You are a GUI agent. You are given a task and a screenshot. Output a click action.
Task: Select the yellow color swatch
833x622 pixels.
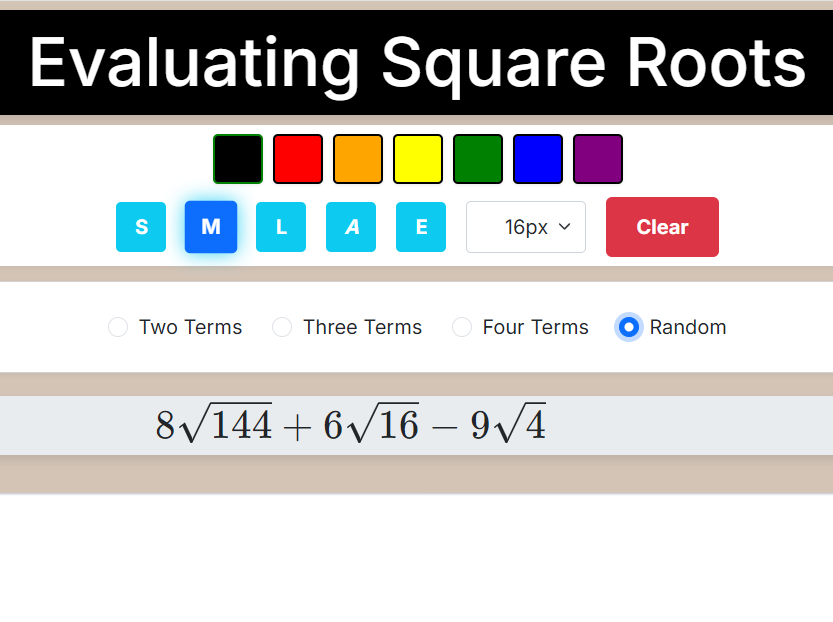[x=418, y=159]
